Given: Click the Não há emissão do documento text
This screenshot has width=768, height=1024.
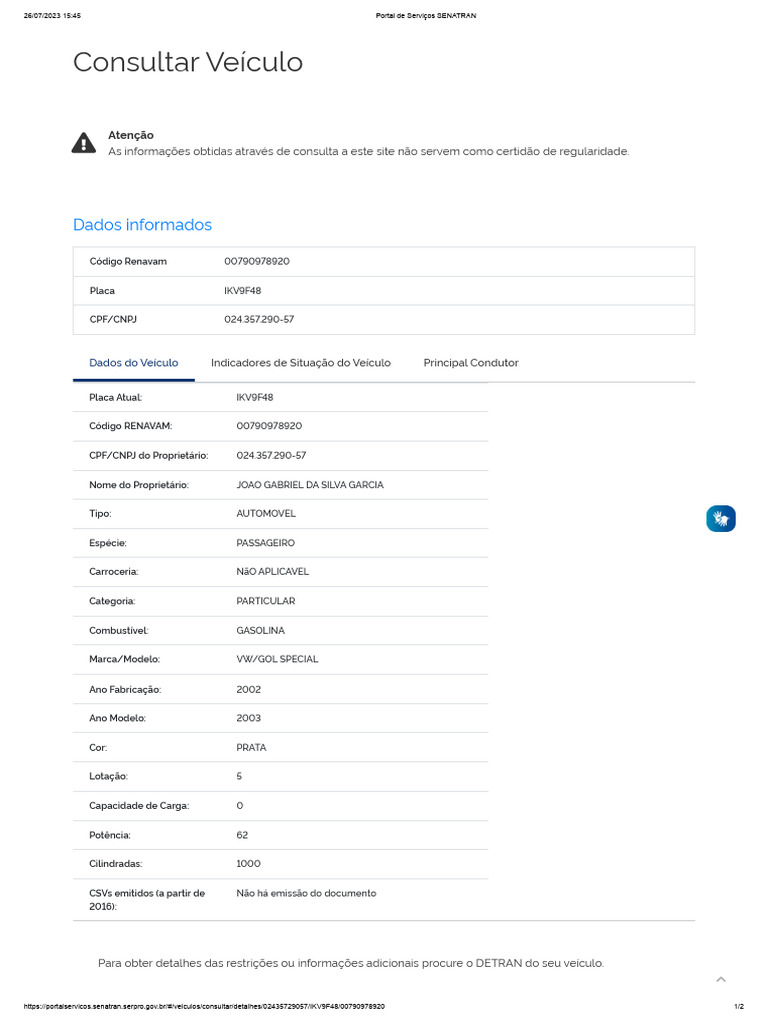Looking at the screenshot, I should pyautogui.click(x=306, y=893).
